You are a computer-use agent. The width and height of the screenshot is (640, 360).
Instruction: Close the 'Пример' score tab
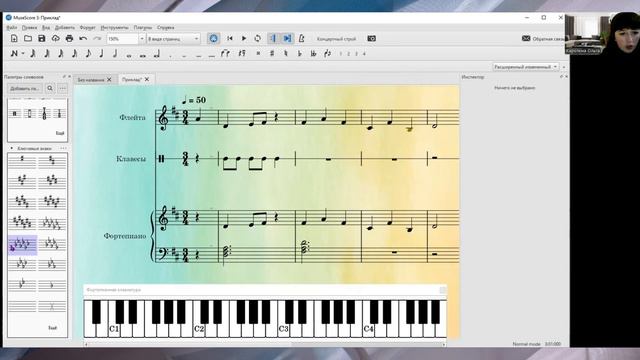click(147, 80)
